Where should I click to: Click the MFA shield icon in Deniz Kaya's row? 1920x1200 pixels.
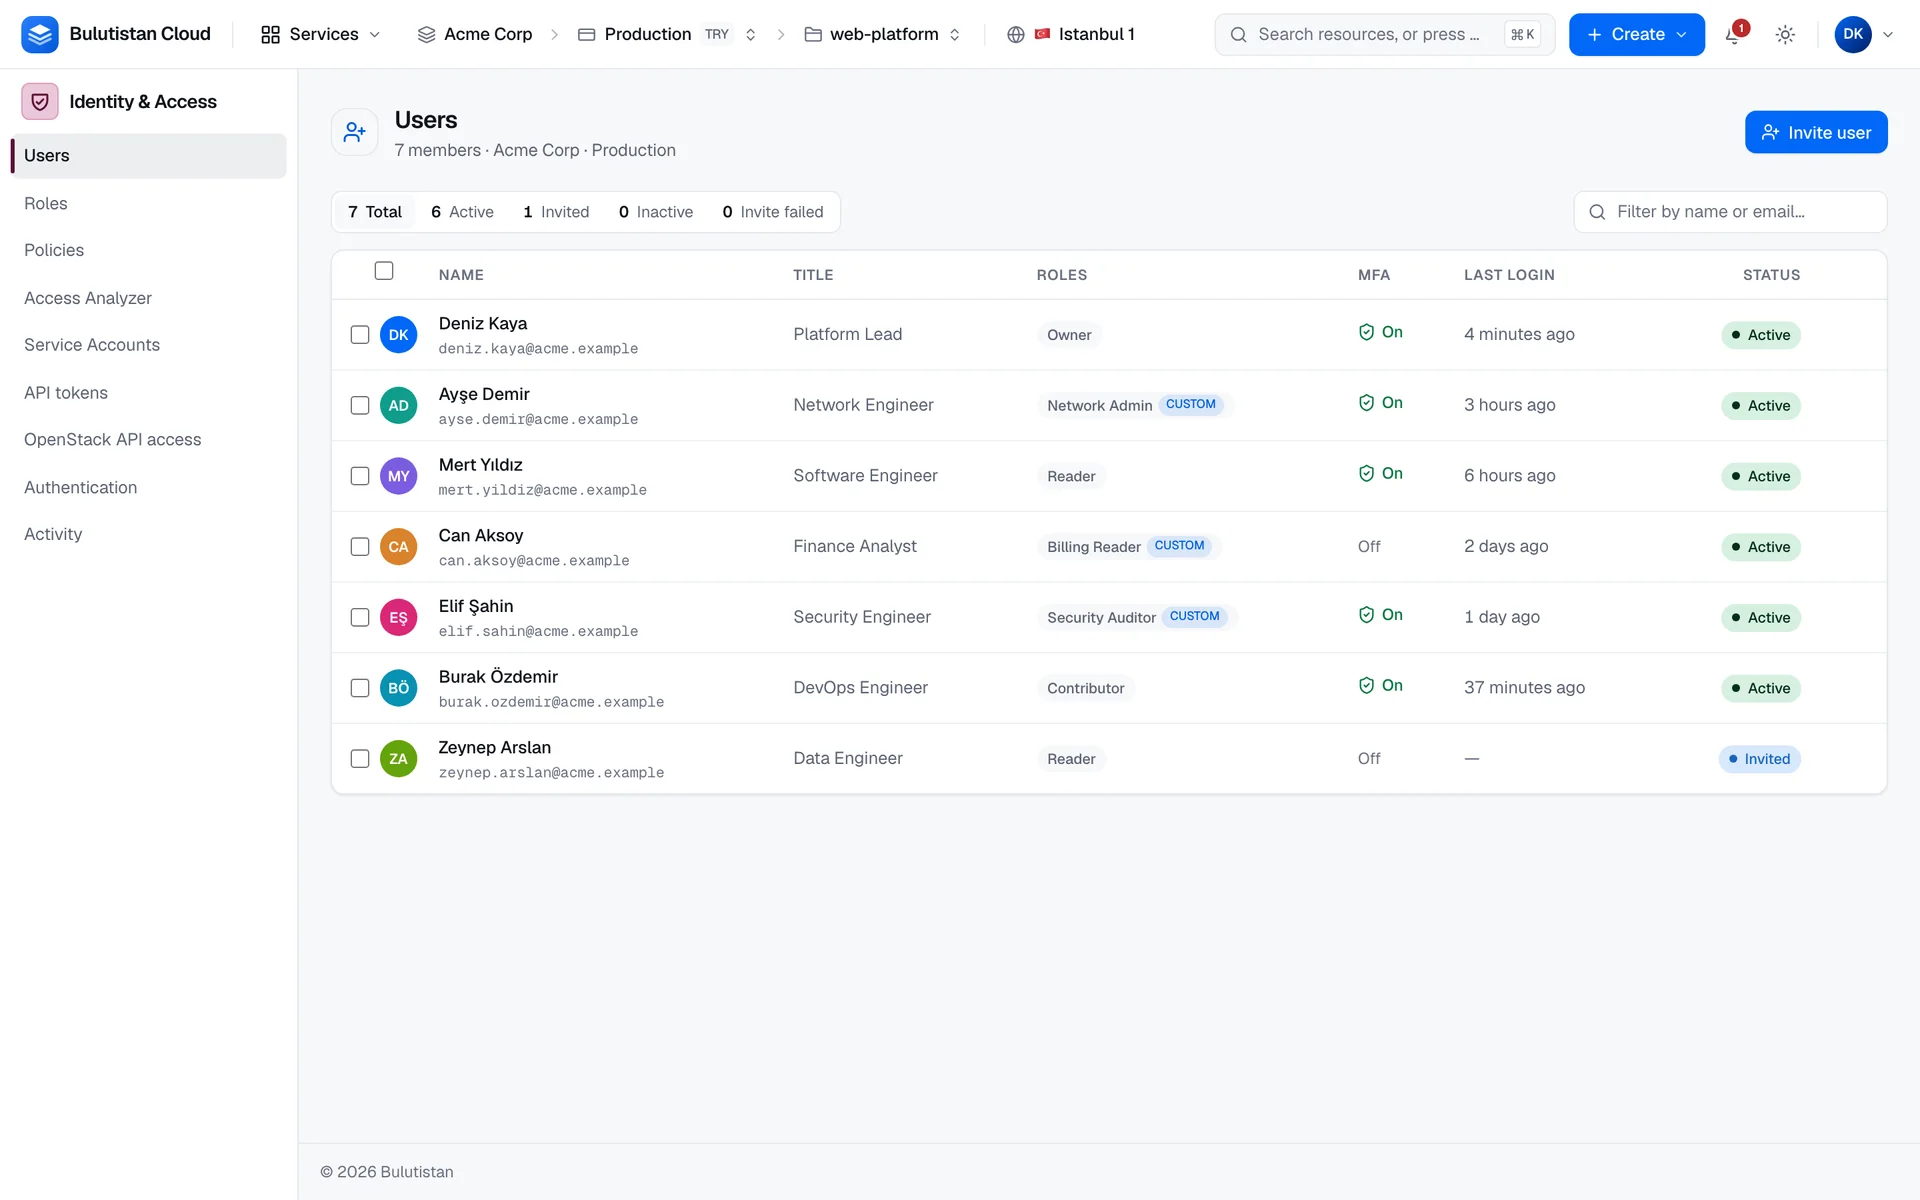click(x=1366, y=332)
